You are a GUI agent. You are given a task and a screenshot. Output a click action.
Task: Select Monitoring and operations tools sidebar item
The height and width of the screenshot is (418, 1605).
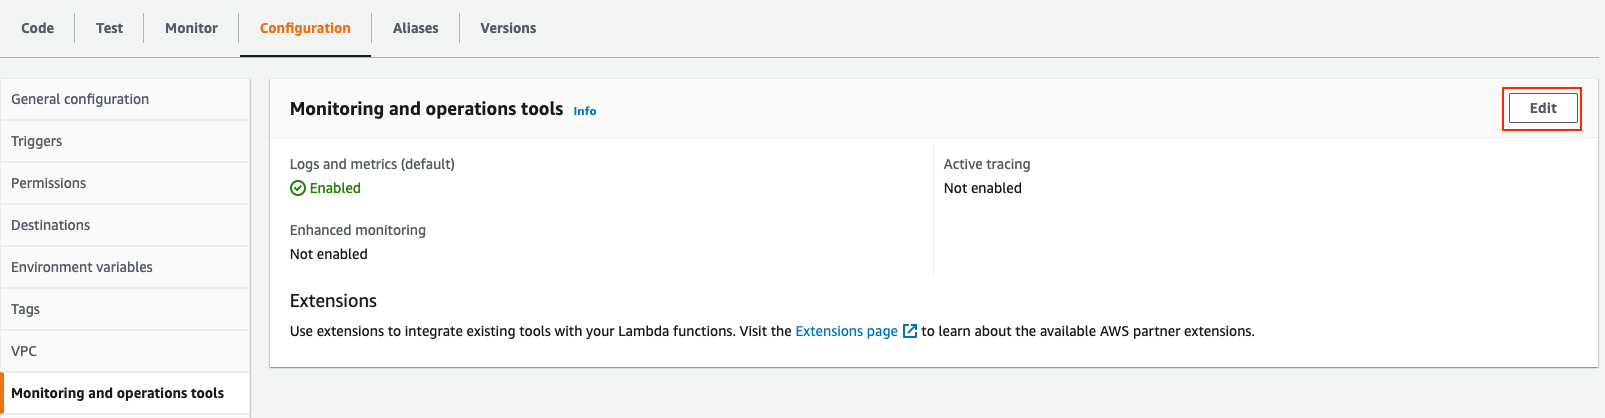click(x=125, y=393)
